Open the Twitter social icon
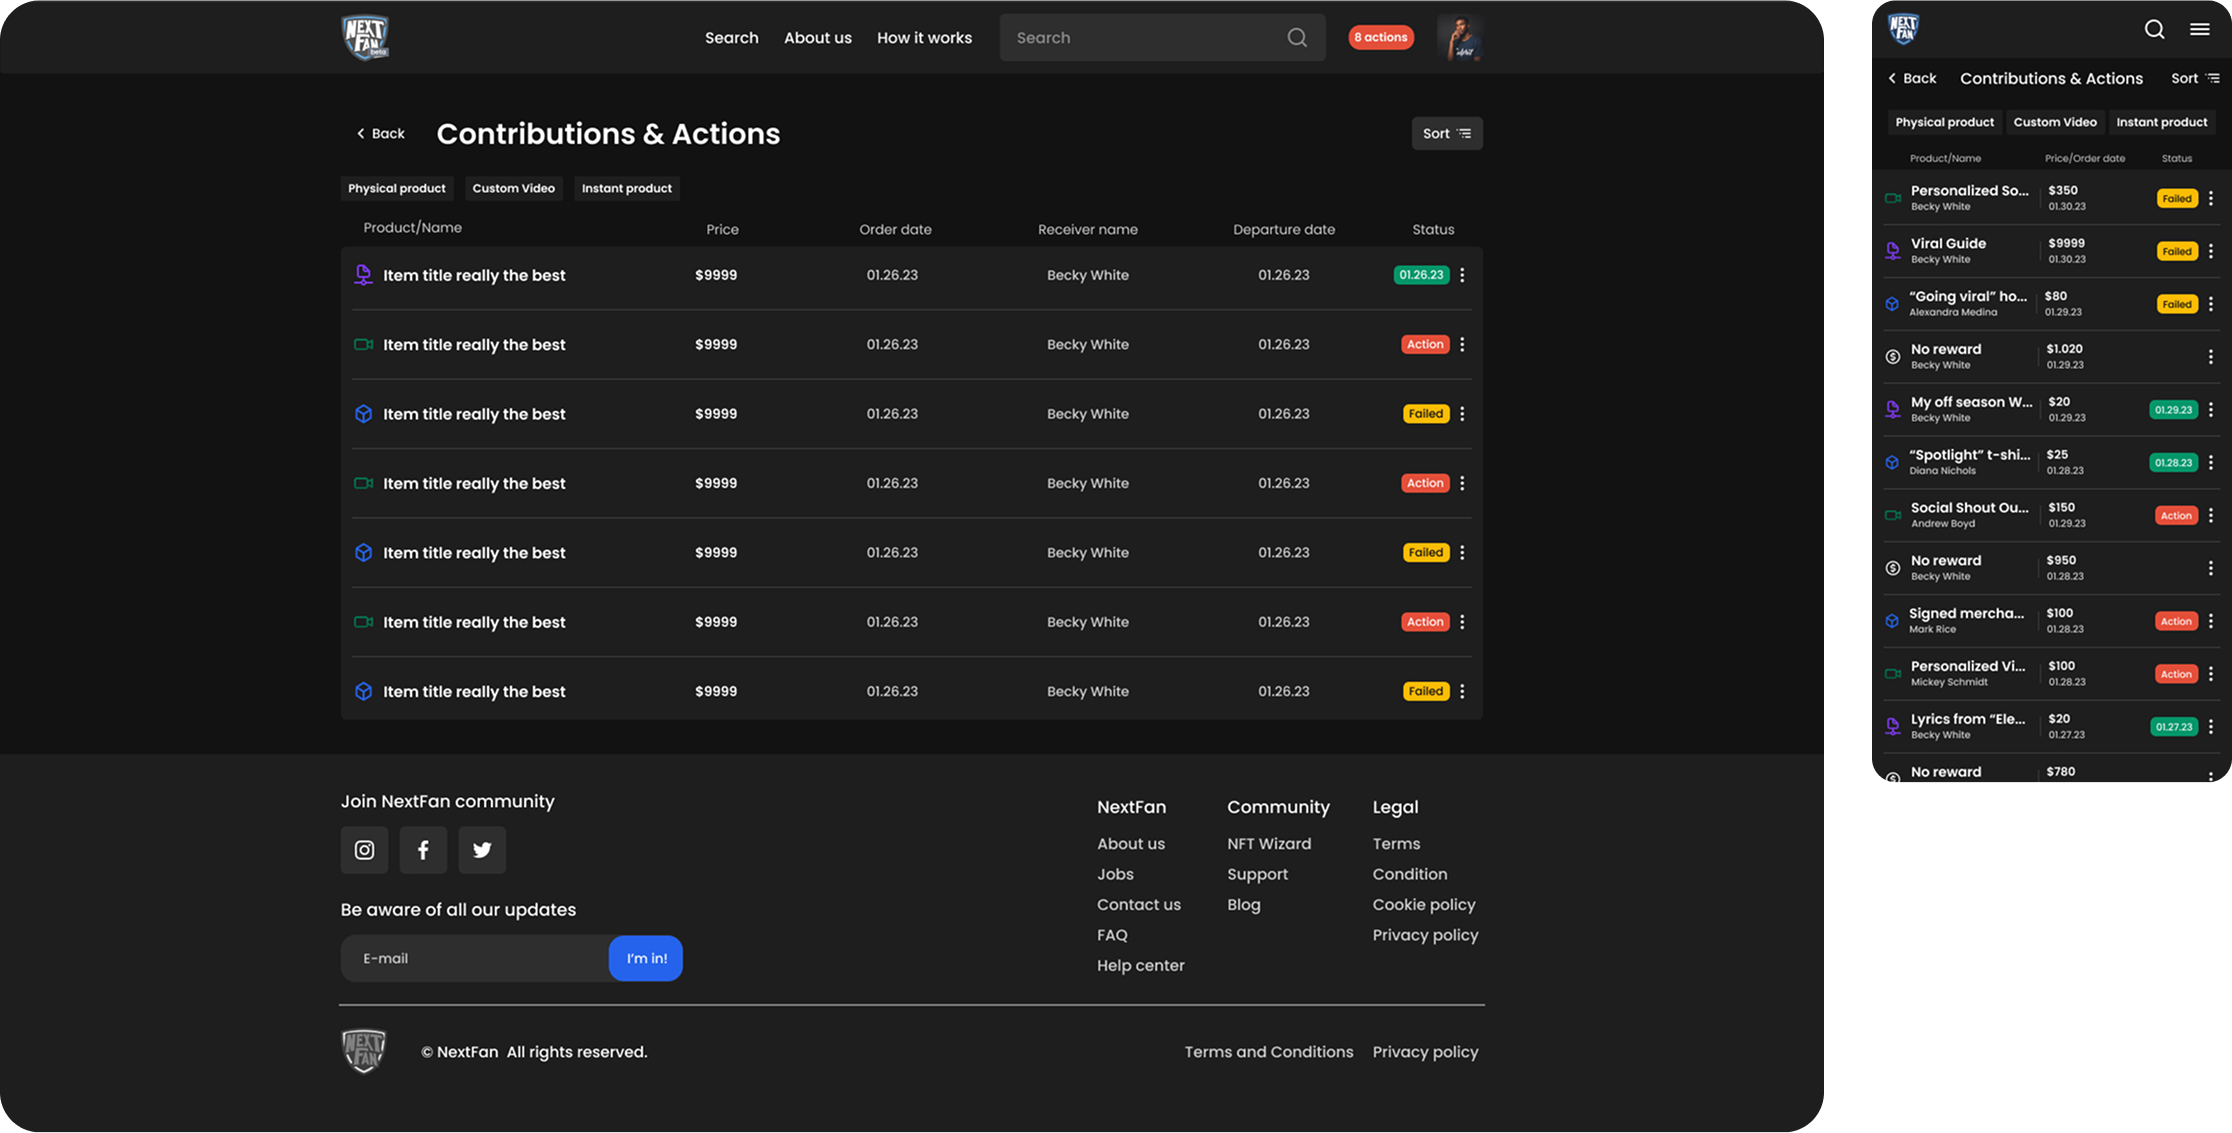2232x1133 pixels. pyautogui.click(x=482, y=850)
